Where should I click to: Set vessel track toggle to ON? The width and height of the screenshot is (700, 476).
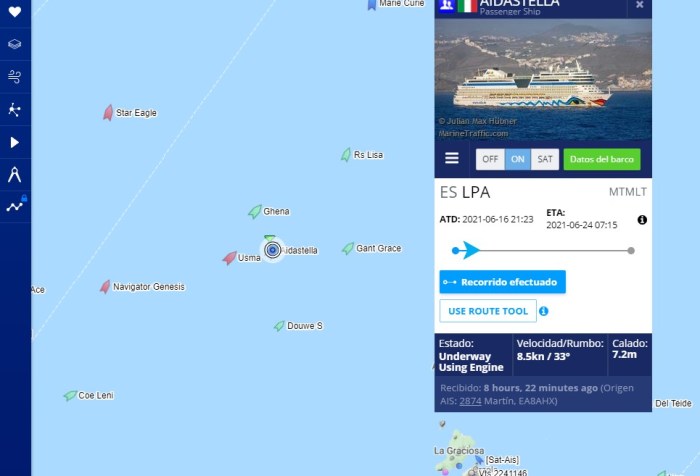(x=517, y=159)
